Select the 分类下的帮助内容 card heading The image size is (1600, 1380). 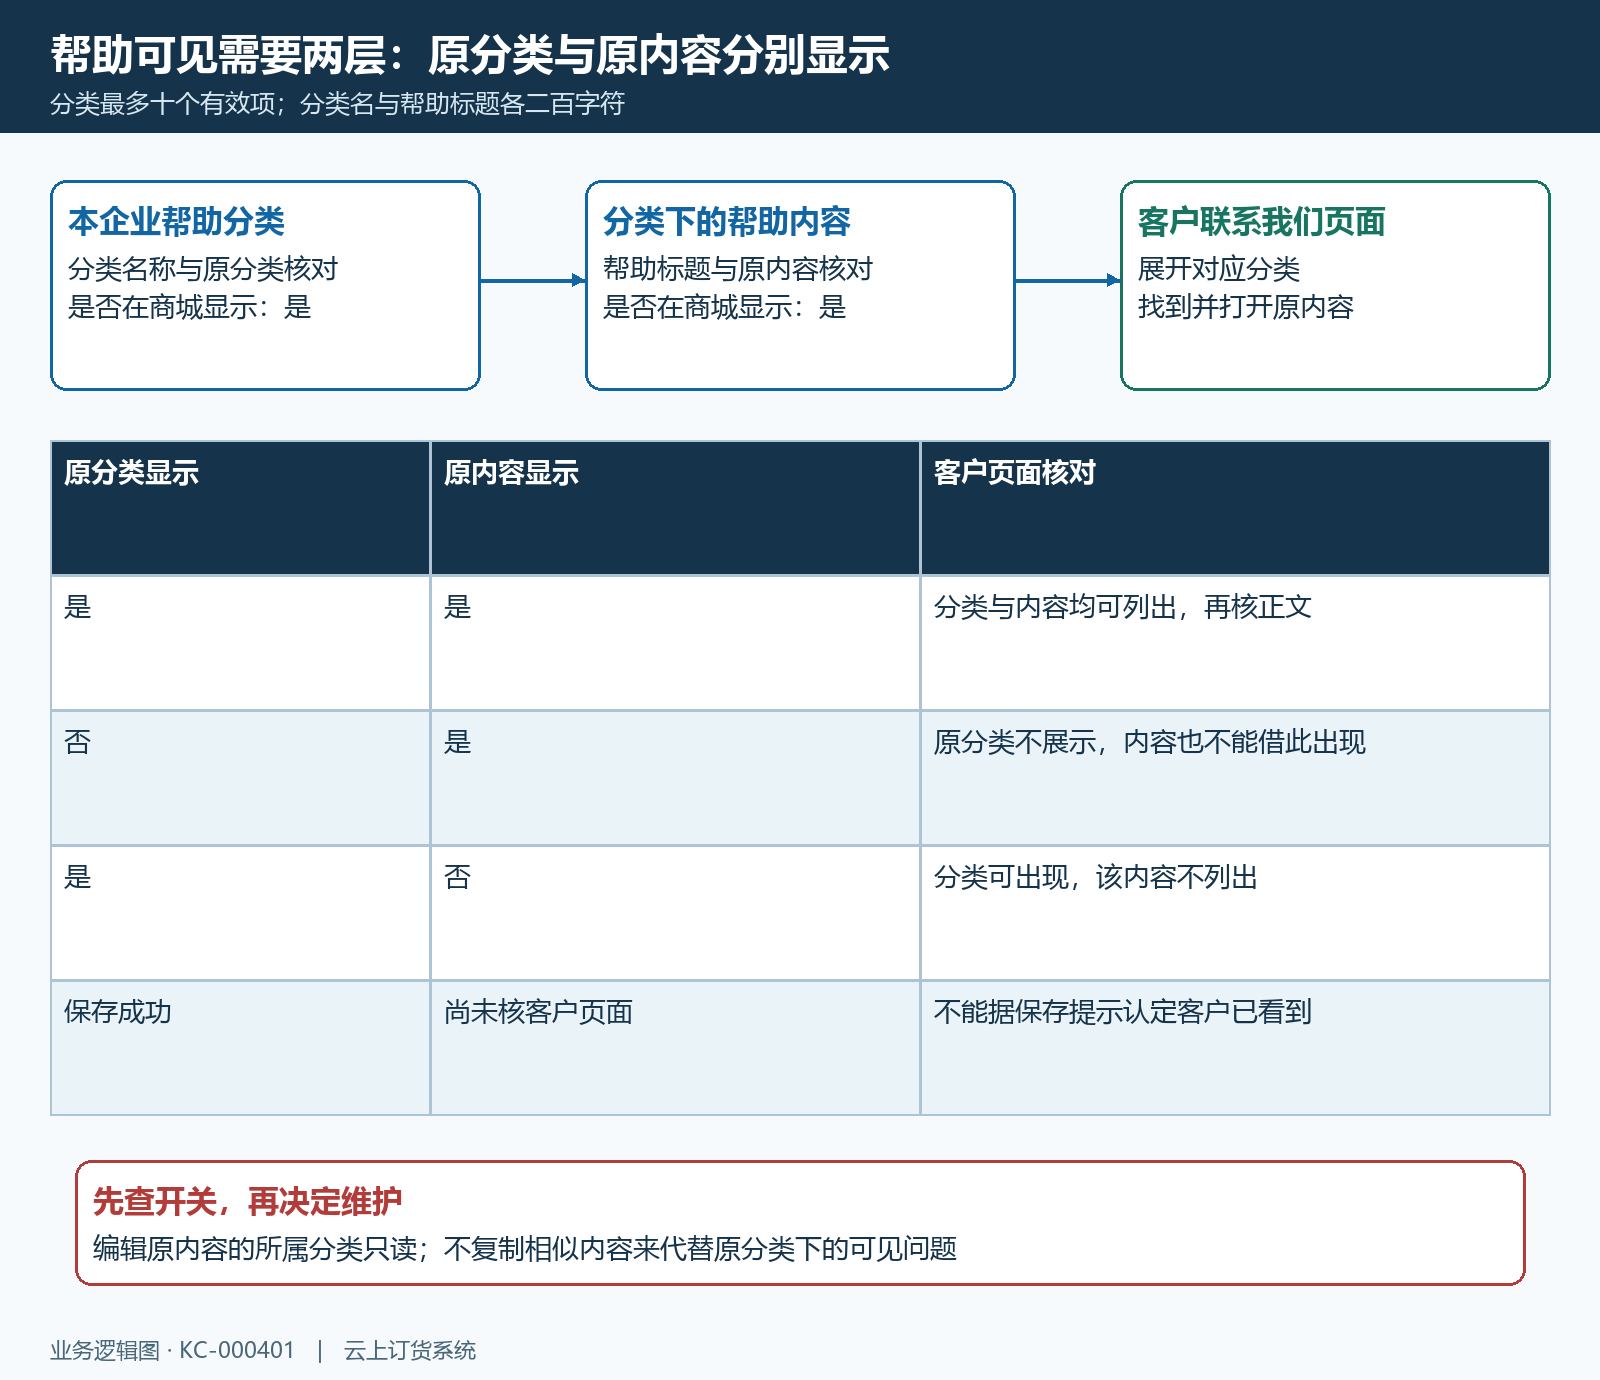coord(727,221)
